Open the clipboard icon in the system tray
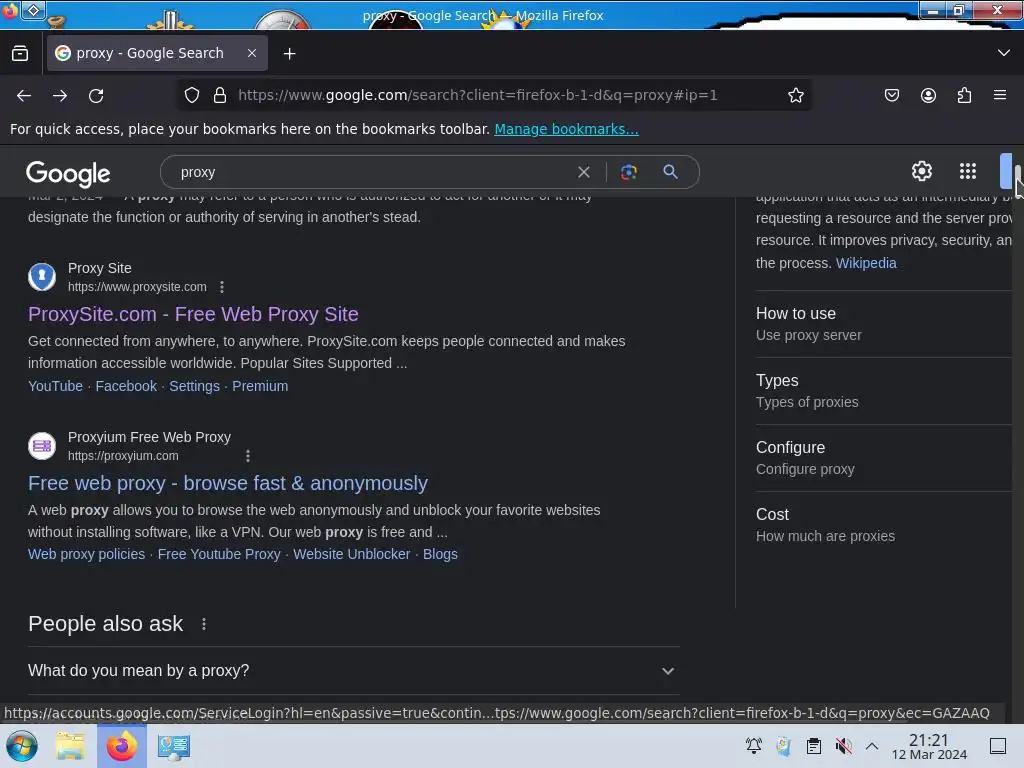The width and height of the screenshot is (1024, 768). 814,746
